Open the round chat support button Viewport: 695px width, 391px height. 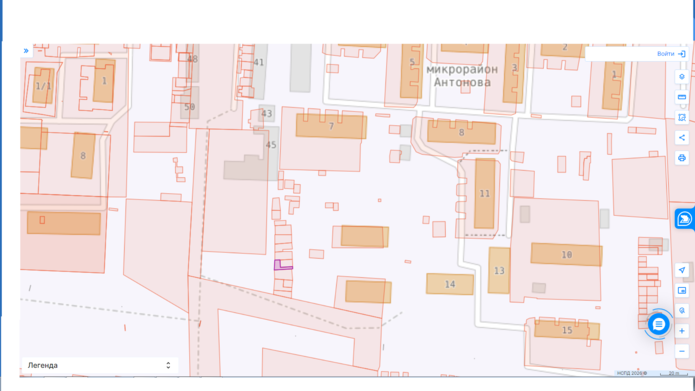point(658,325)
